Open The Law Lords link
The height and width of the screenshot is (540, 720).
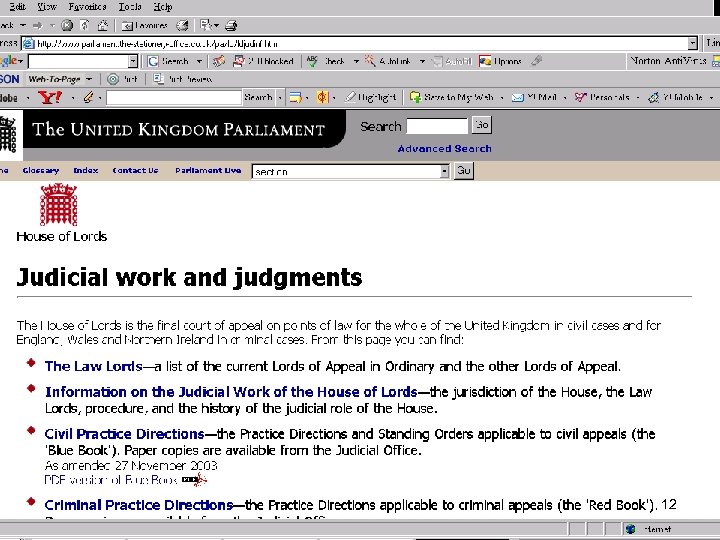[94, 366]
